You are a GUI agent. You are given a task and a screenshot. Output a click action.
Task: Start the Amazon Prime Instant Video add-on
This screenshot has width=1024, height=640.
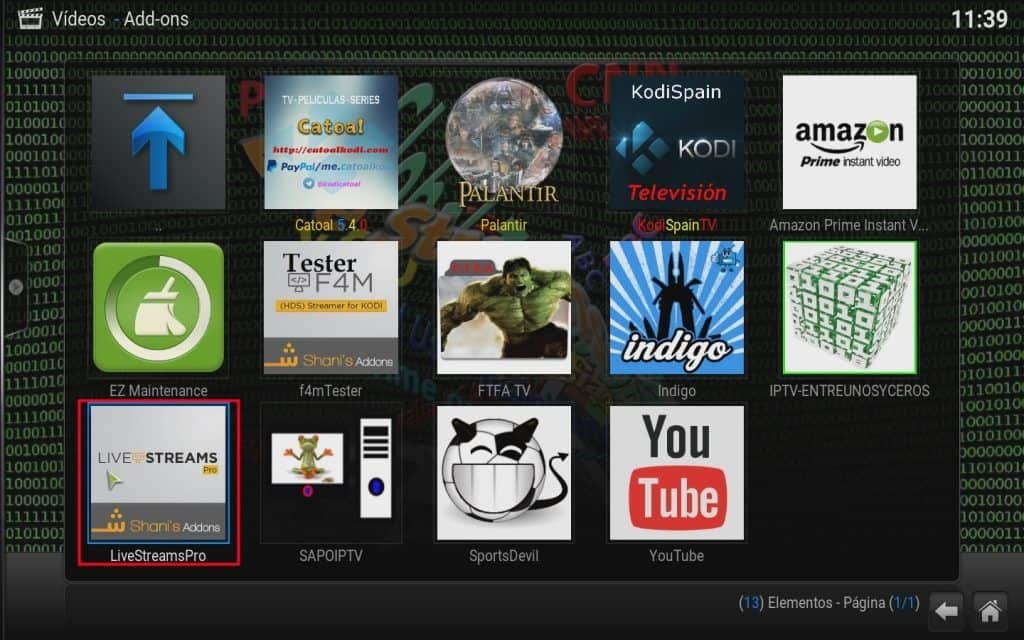tap(849, 140)
